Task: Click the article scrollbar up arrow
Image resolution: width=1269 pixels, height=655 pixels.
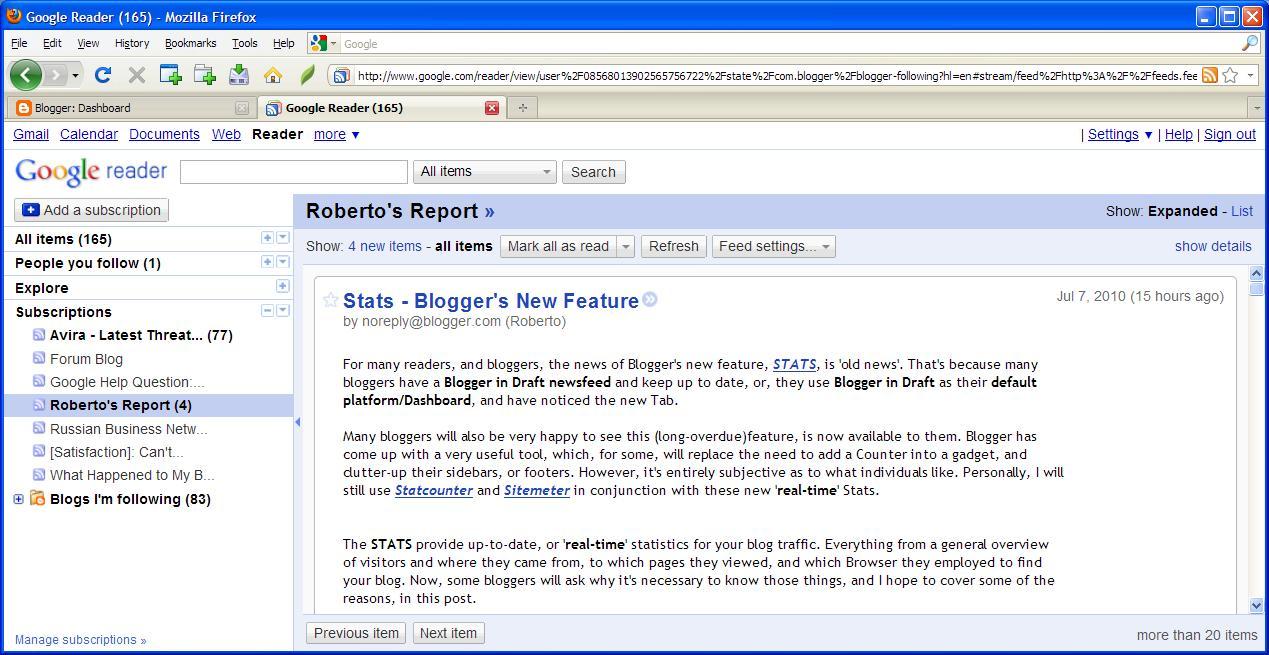Action: pyautogui.click(x=1256, y=273)
